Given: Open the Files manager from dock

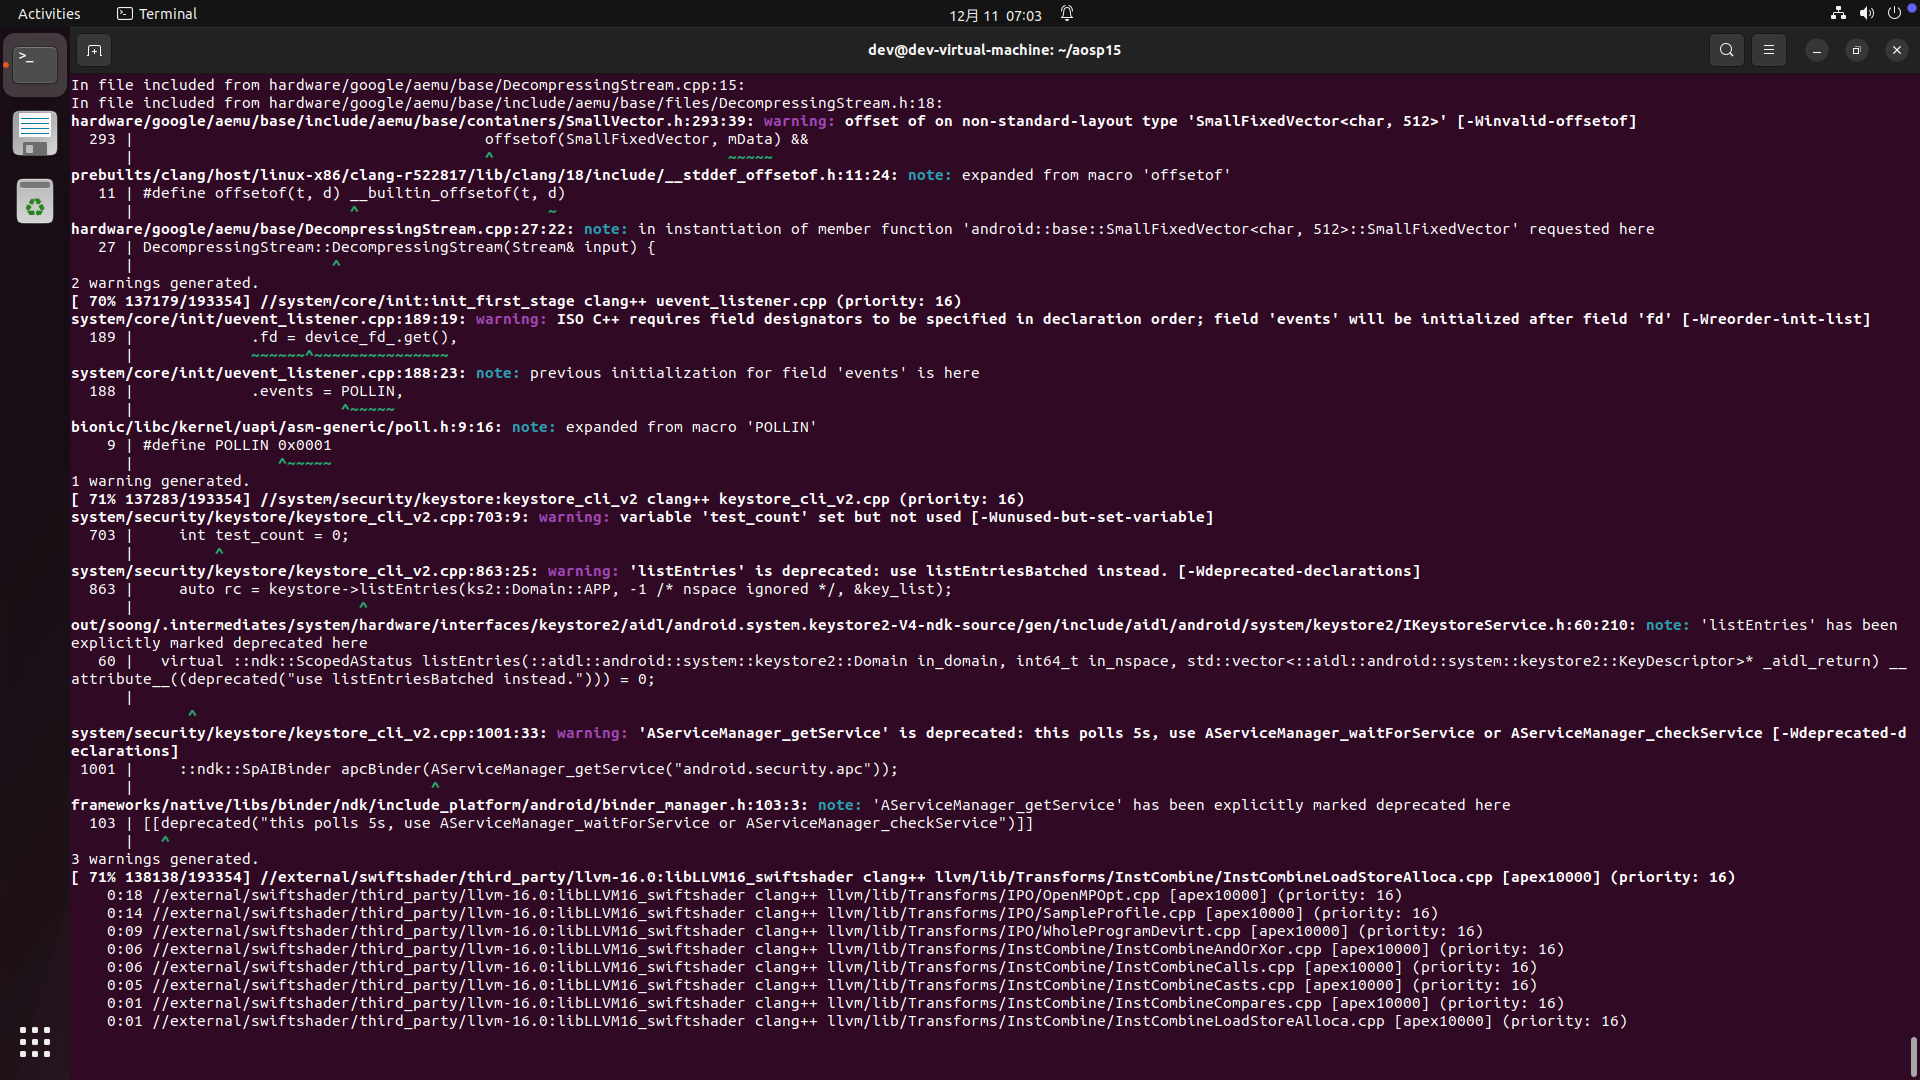Looking at the screenshot, I should click(x=35, y=133).
